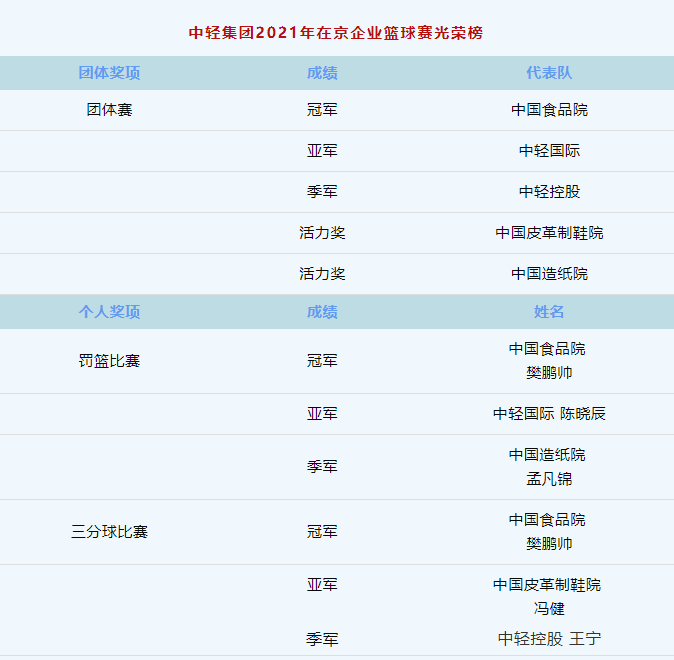The image size is (674, 660).
Task: Select 季军 in the 孟凡锦 row
Action: click(x=322, y=467)
